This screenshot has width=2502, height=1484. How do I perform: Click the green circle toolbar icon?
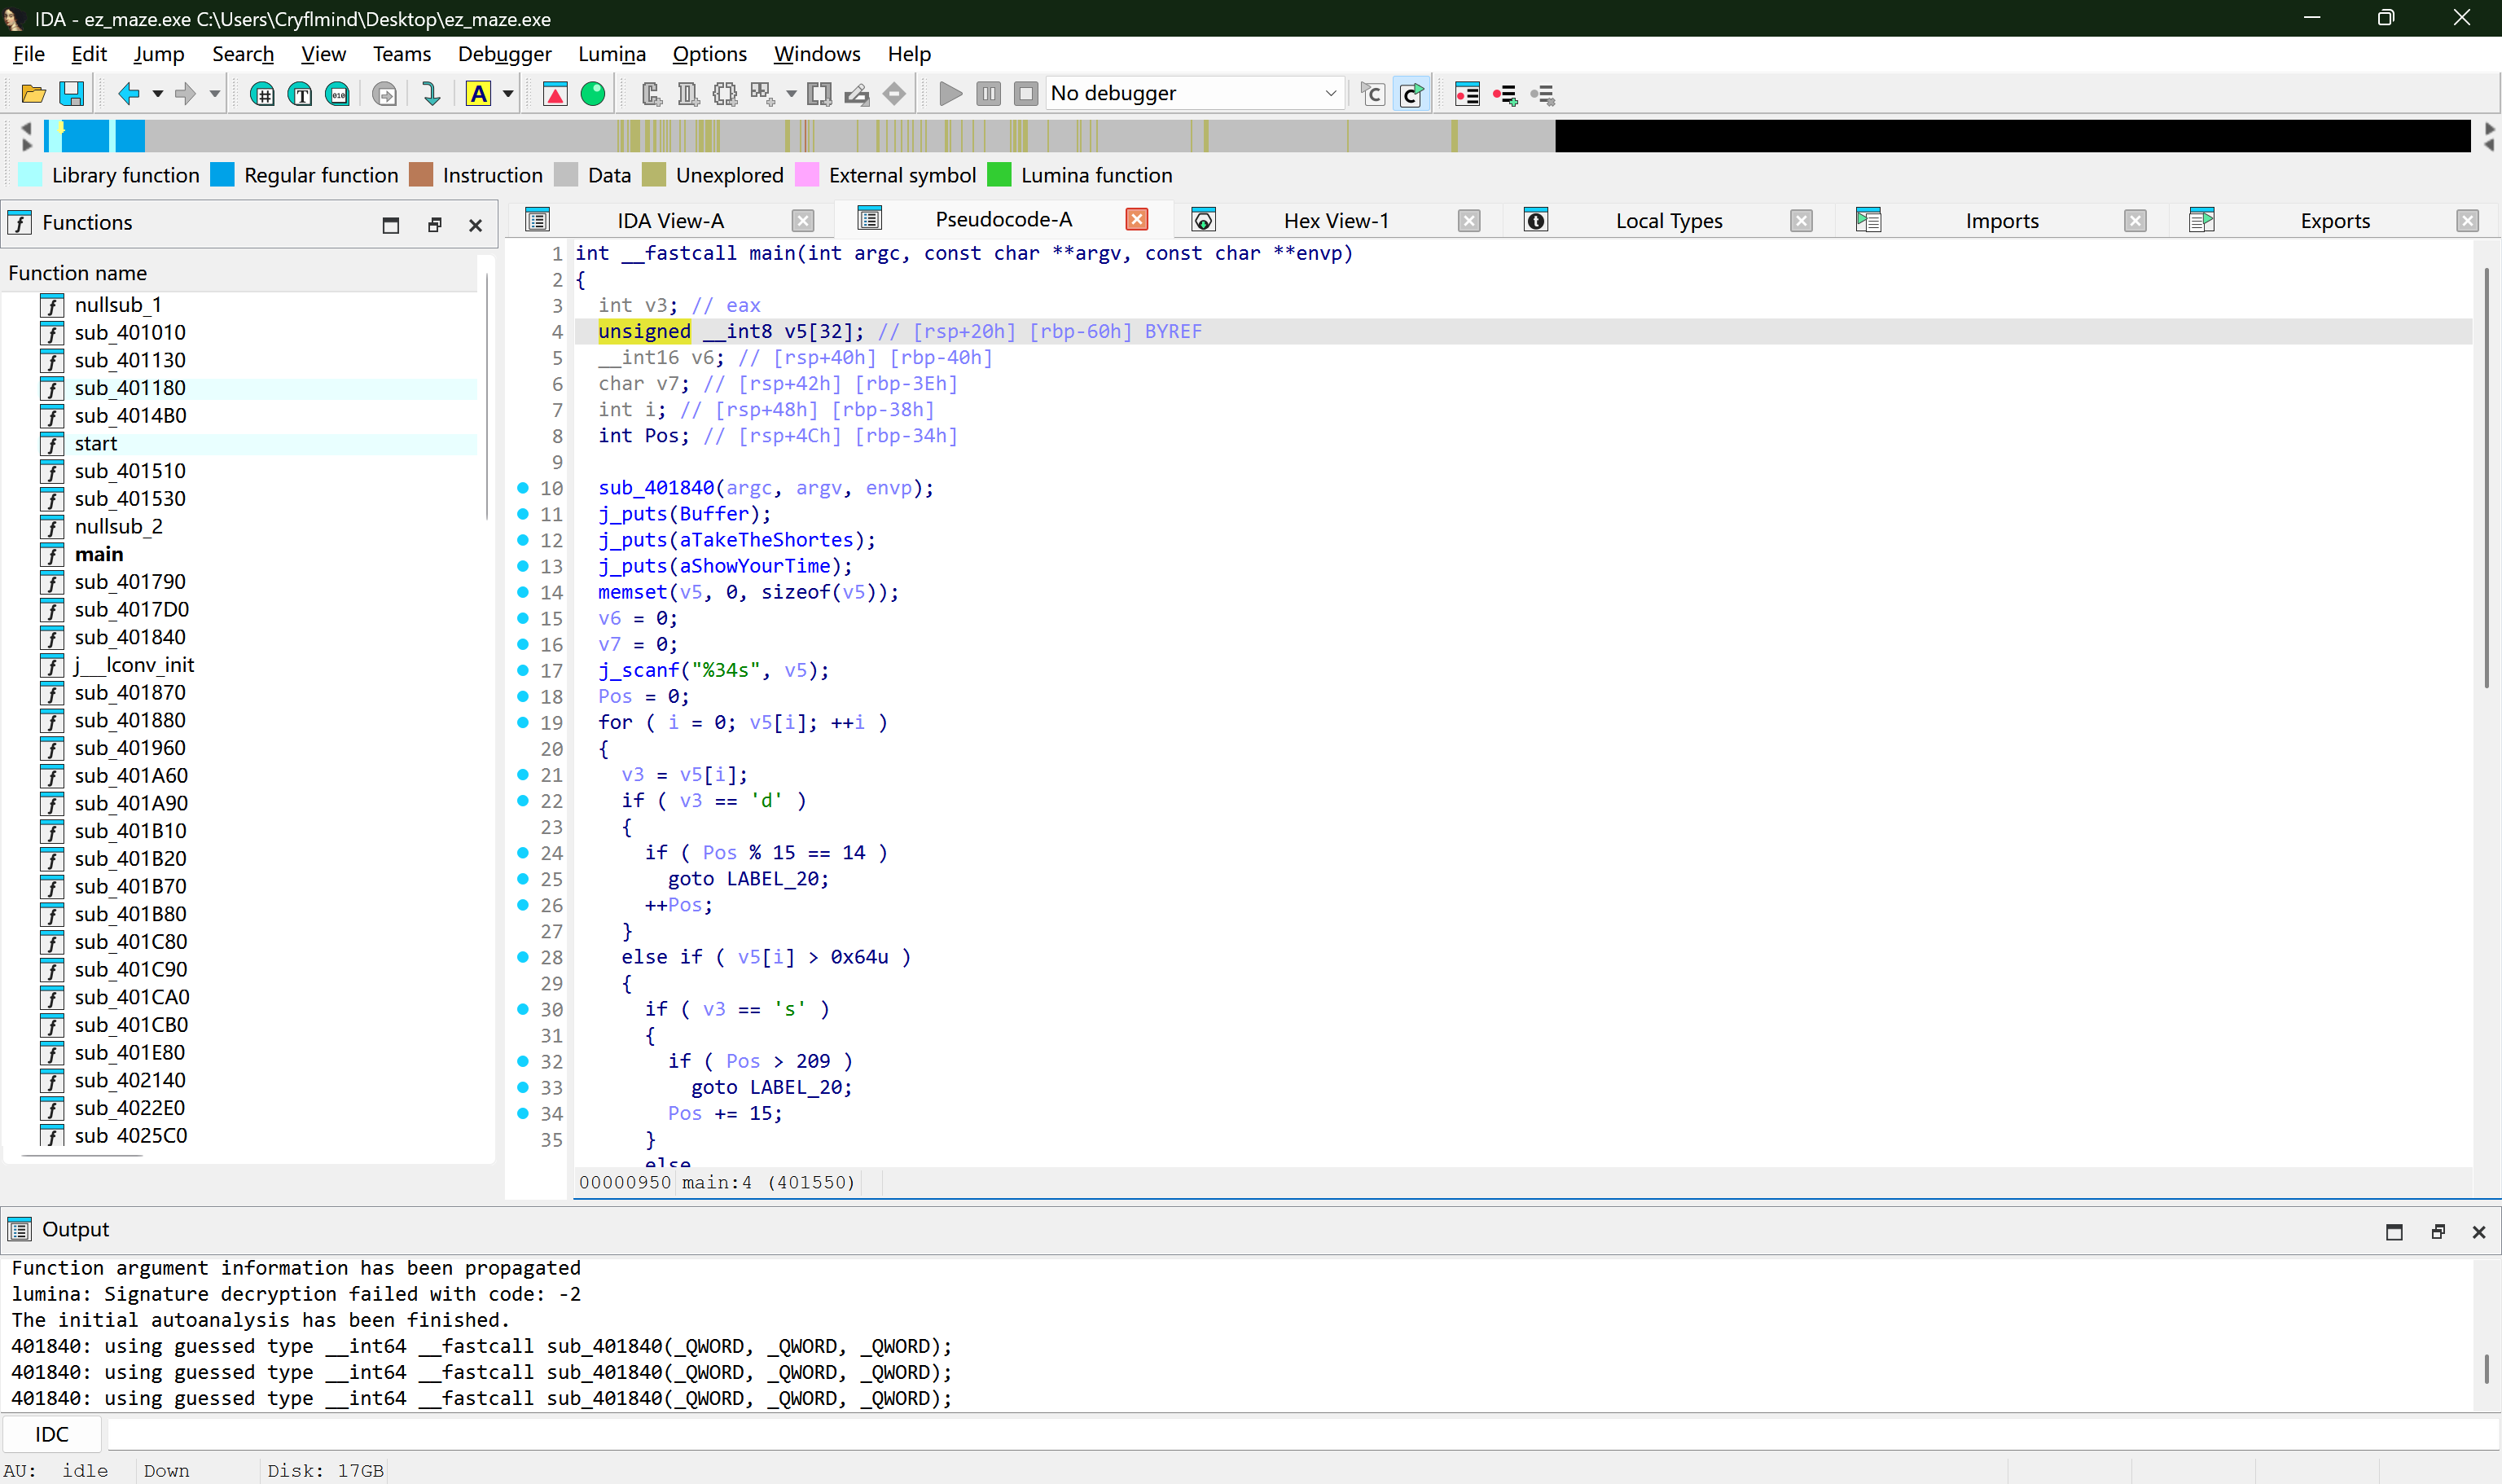point(593,94)
